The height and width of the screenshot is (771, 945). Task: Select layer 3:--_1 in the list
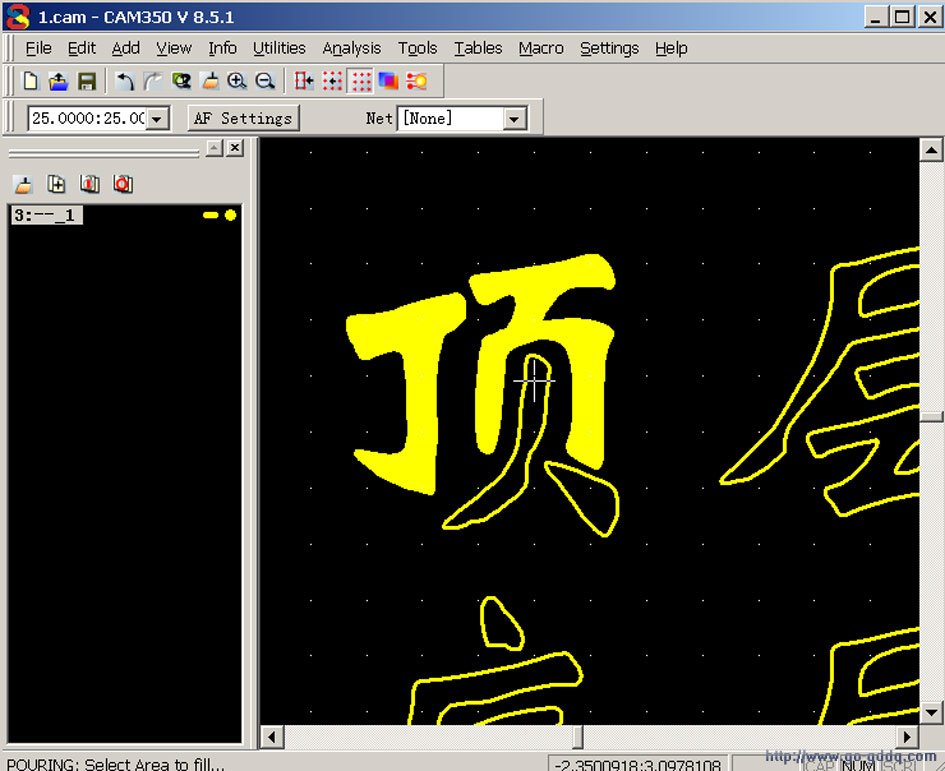[46, 215]
